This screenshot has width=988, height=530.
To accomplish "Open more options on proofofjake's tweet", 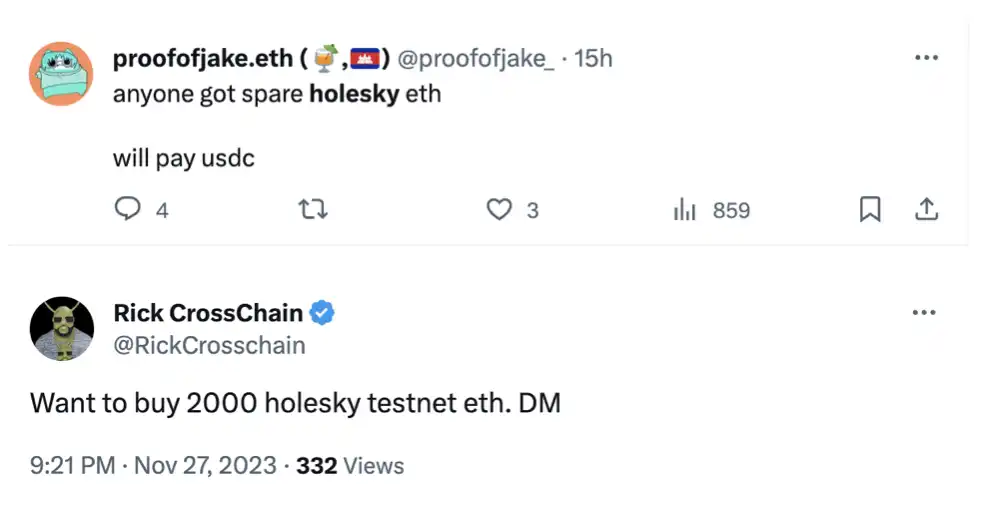I will point(927,57).
